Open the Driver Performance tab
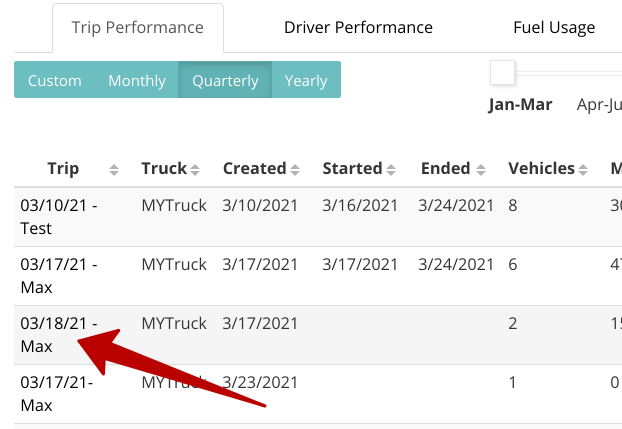The width and height of the screenshot is (622, 429). pyautogui.click(x=358, y=28)
